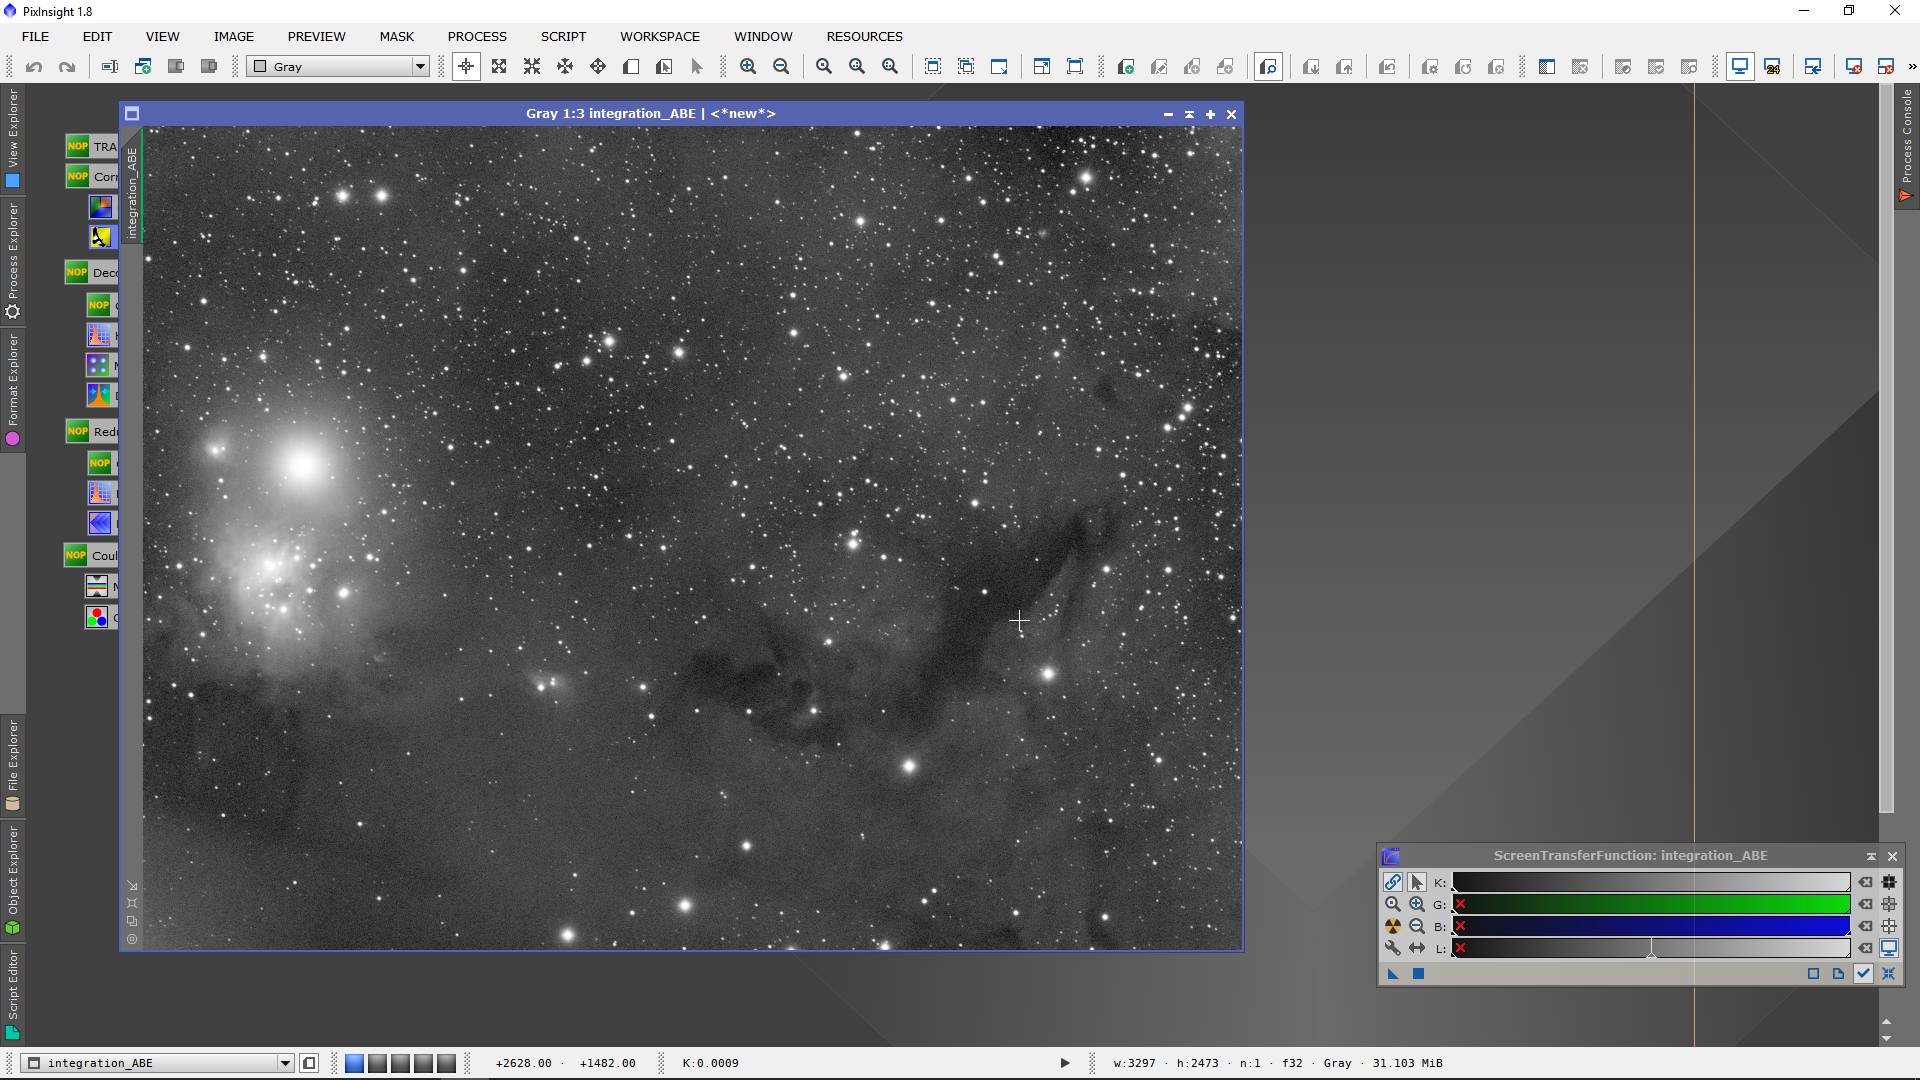Choose the STF Zoom In mode magnifier
The width and height of the screenshot is (1920, 1080).
pyautogui.click(x=1416, y=904)
